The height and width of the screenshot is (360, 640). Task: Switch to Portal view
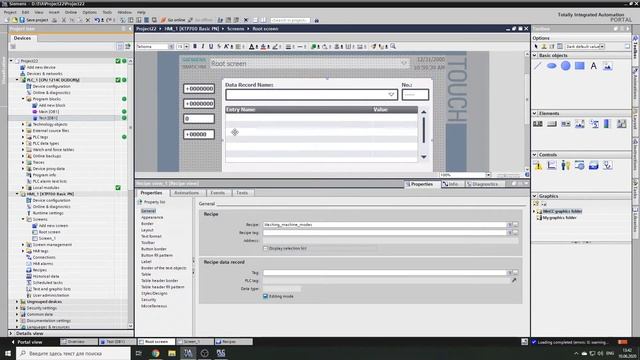[x=27, y=342]
